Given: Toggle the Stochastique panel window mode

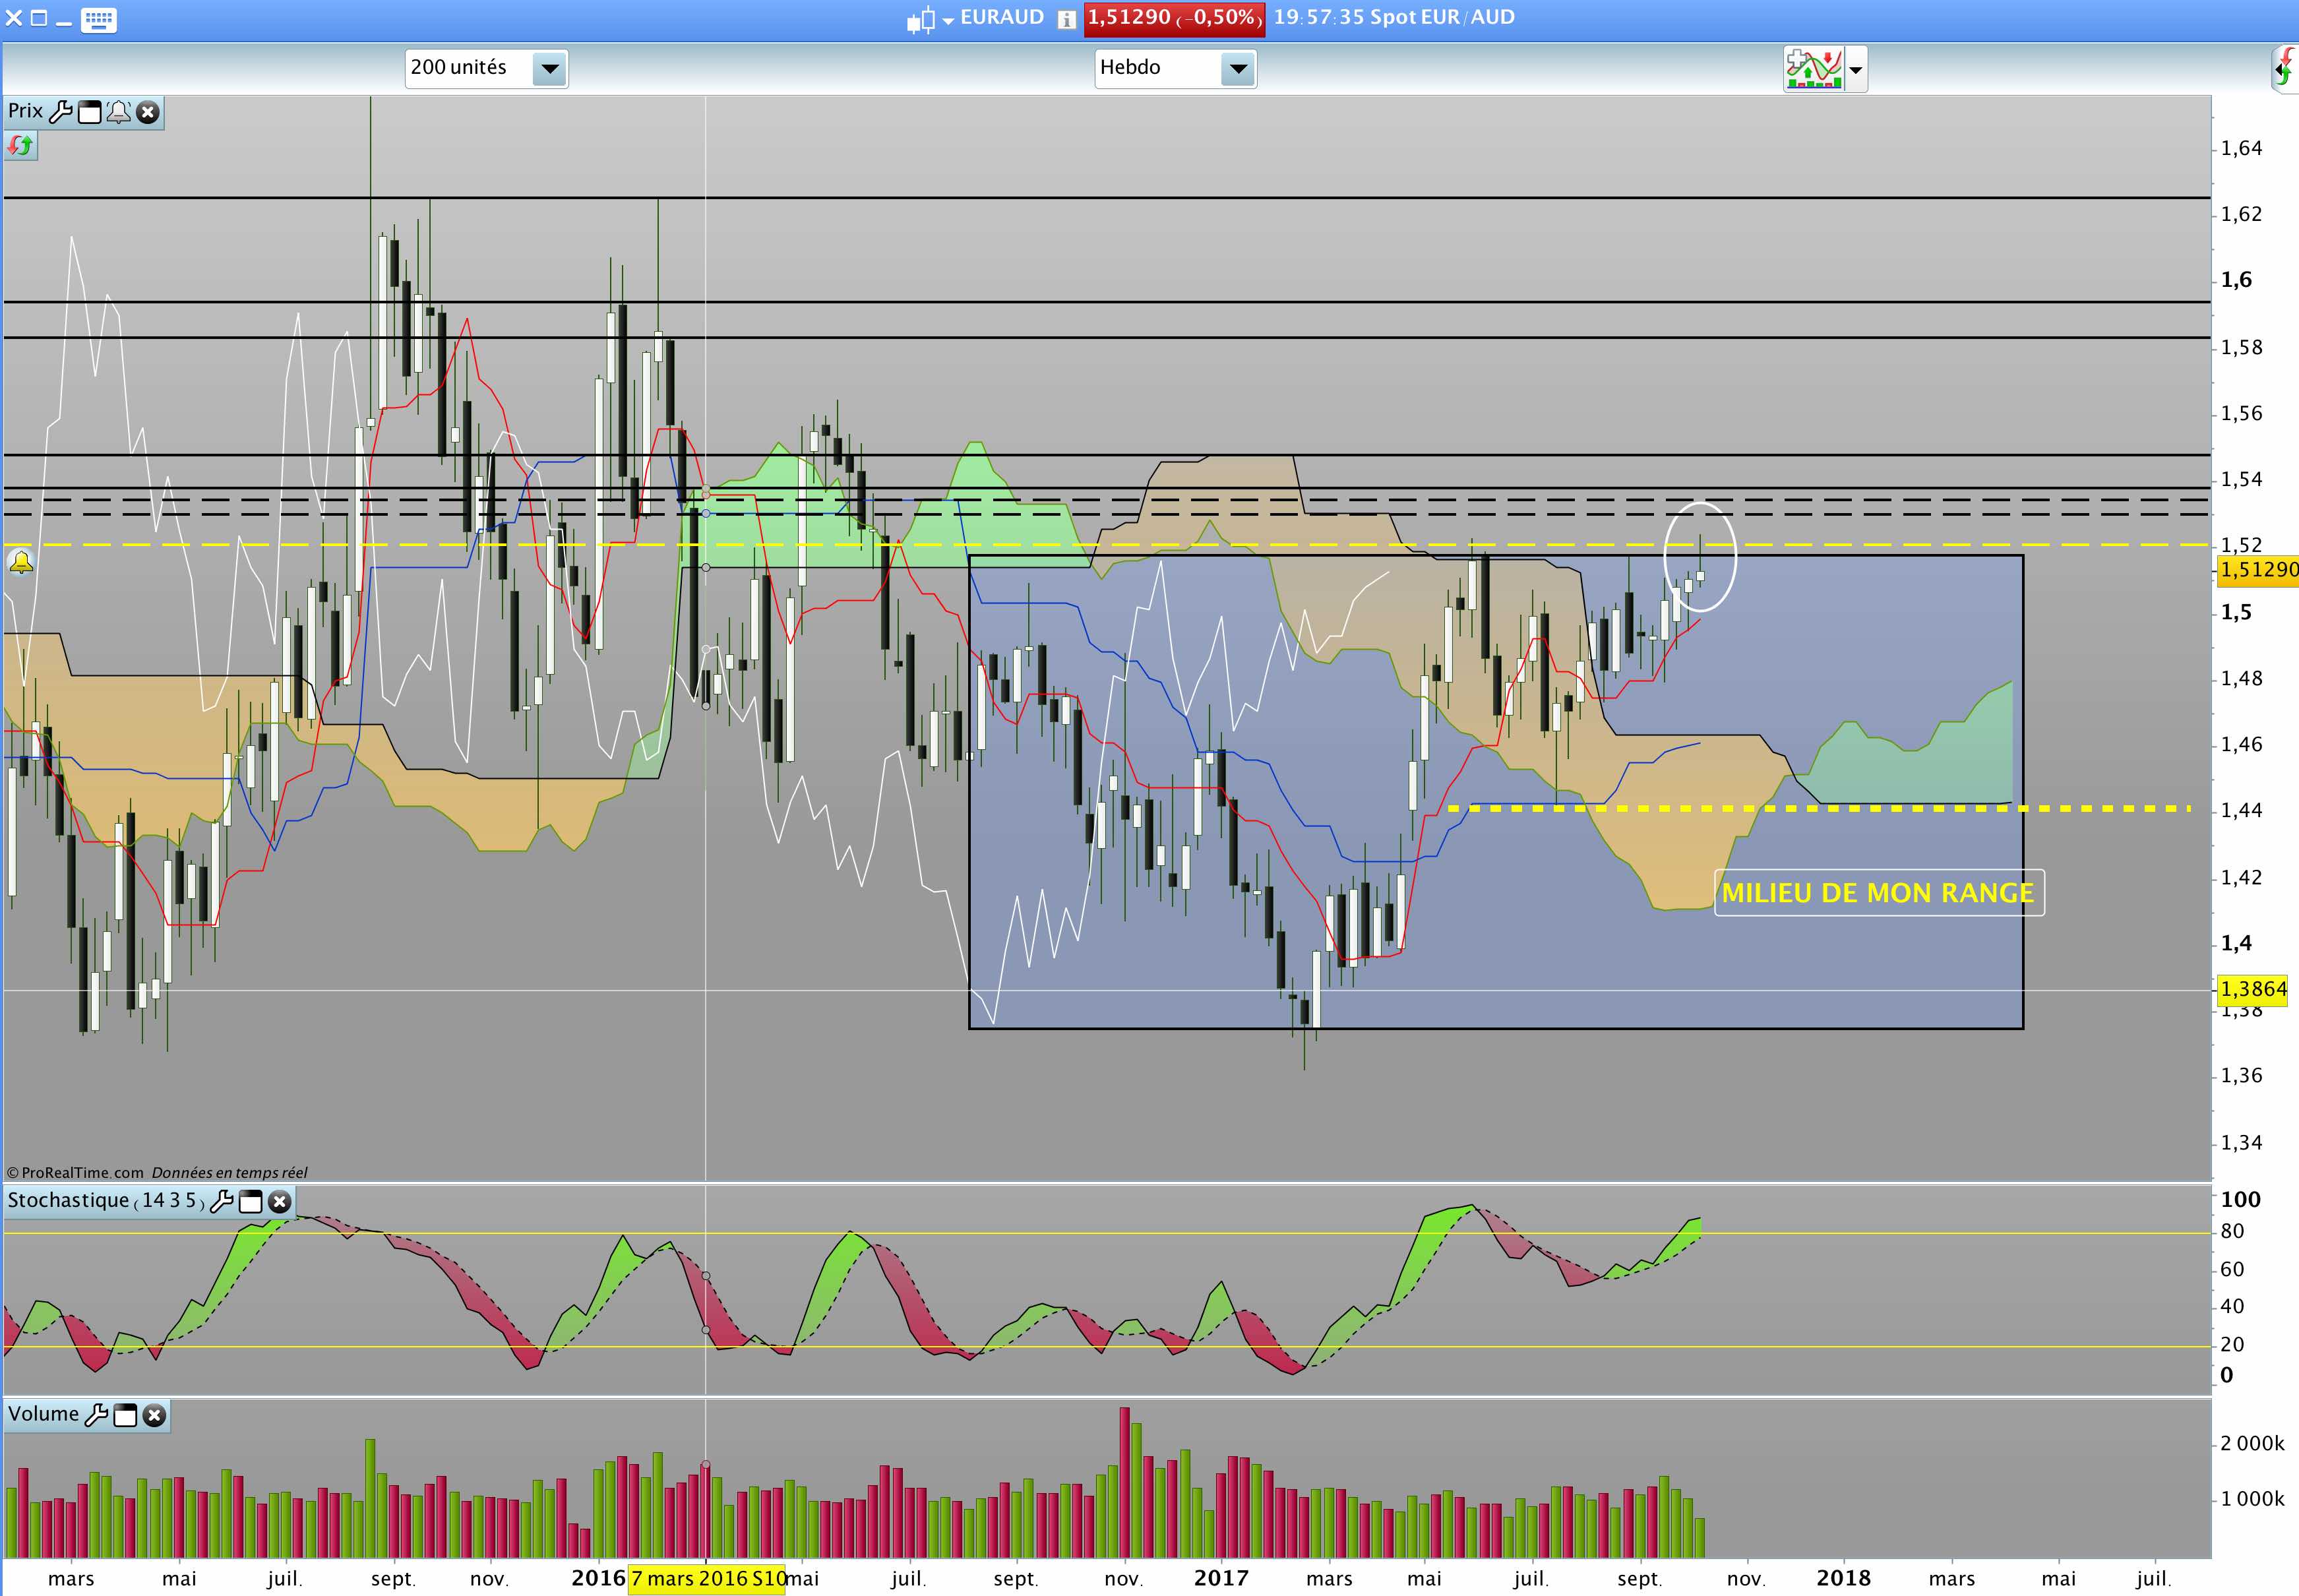Looking at the screenshot, I should point(251,1201).
